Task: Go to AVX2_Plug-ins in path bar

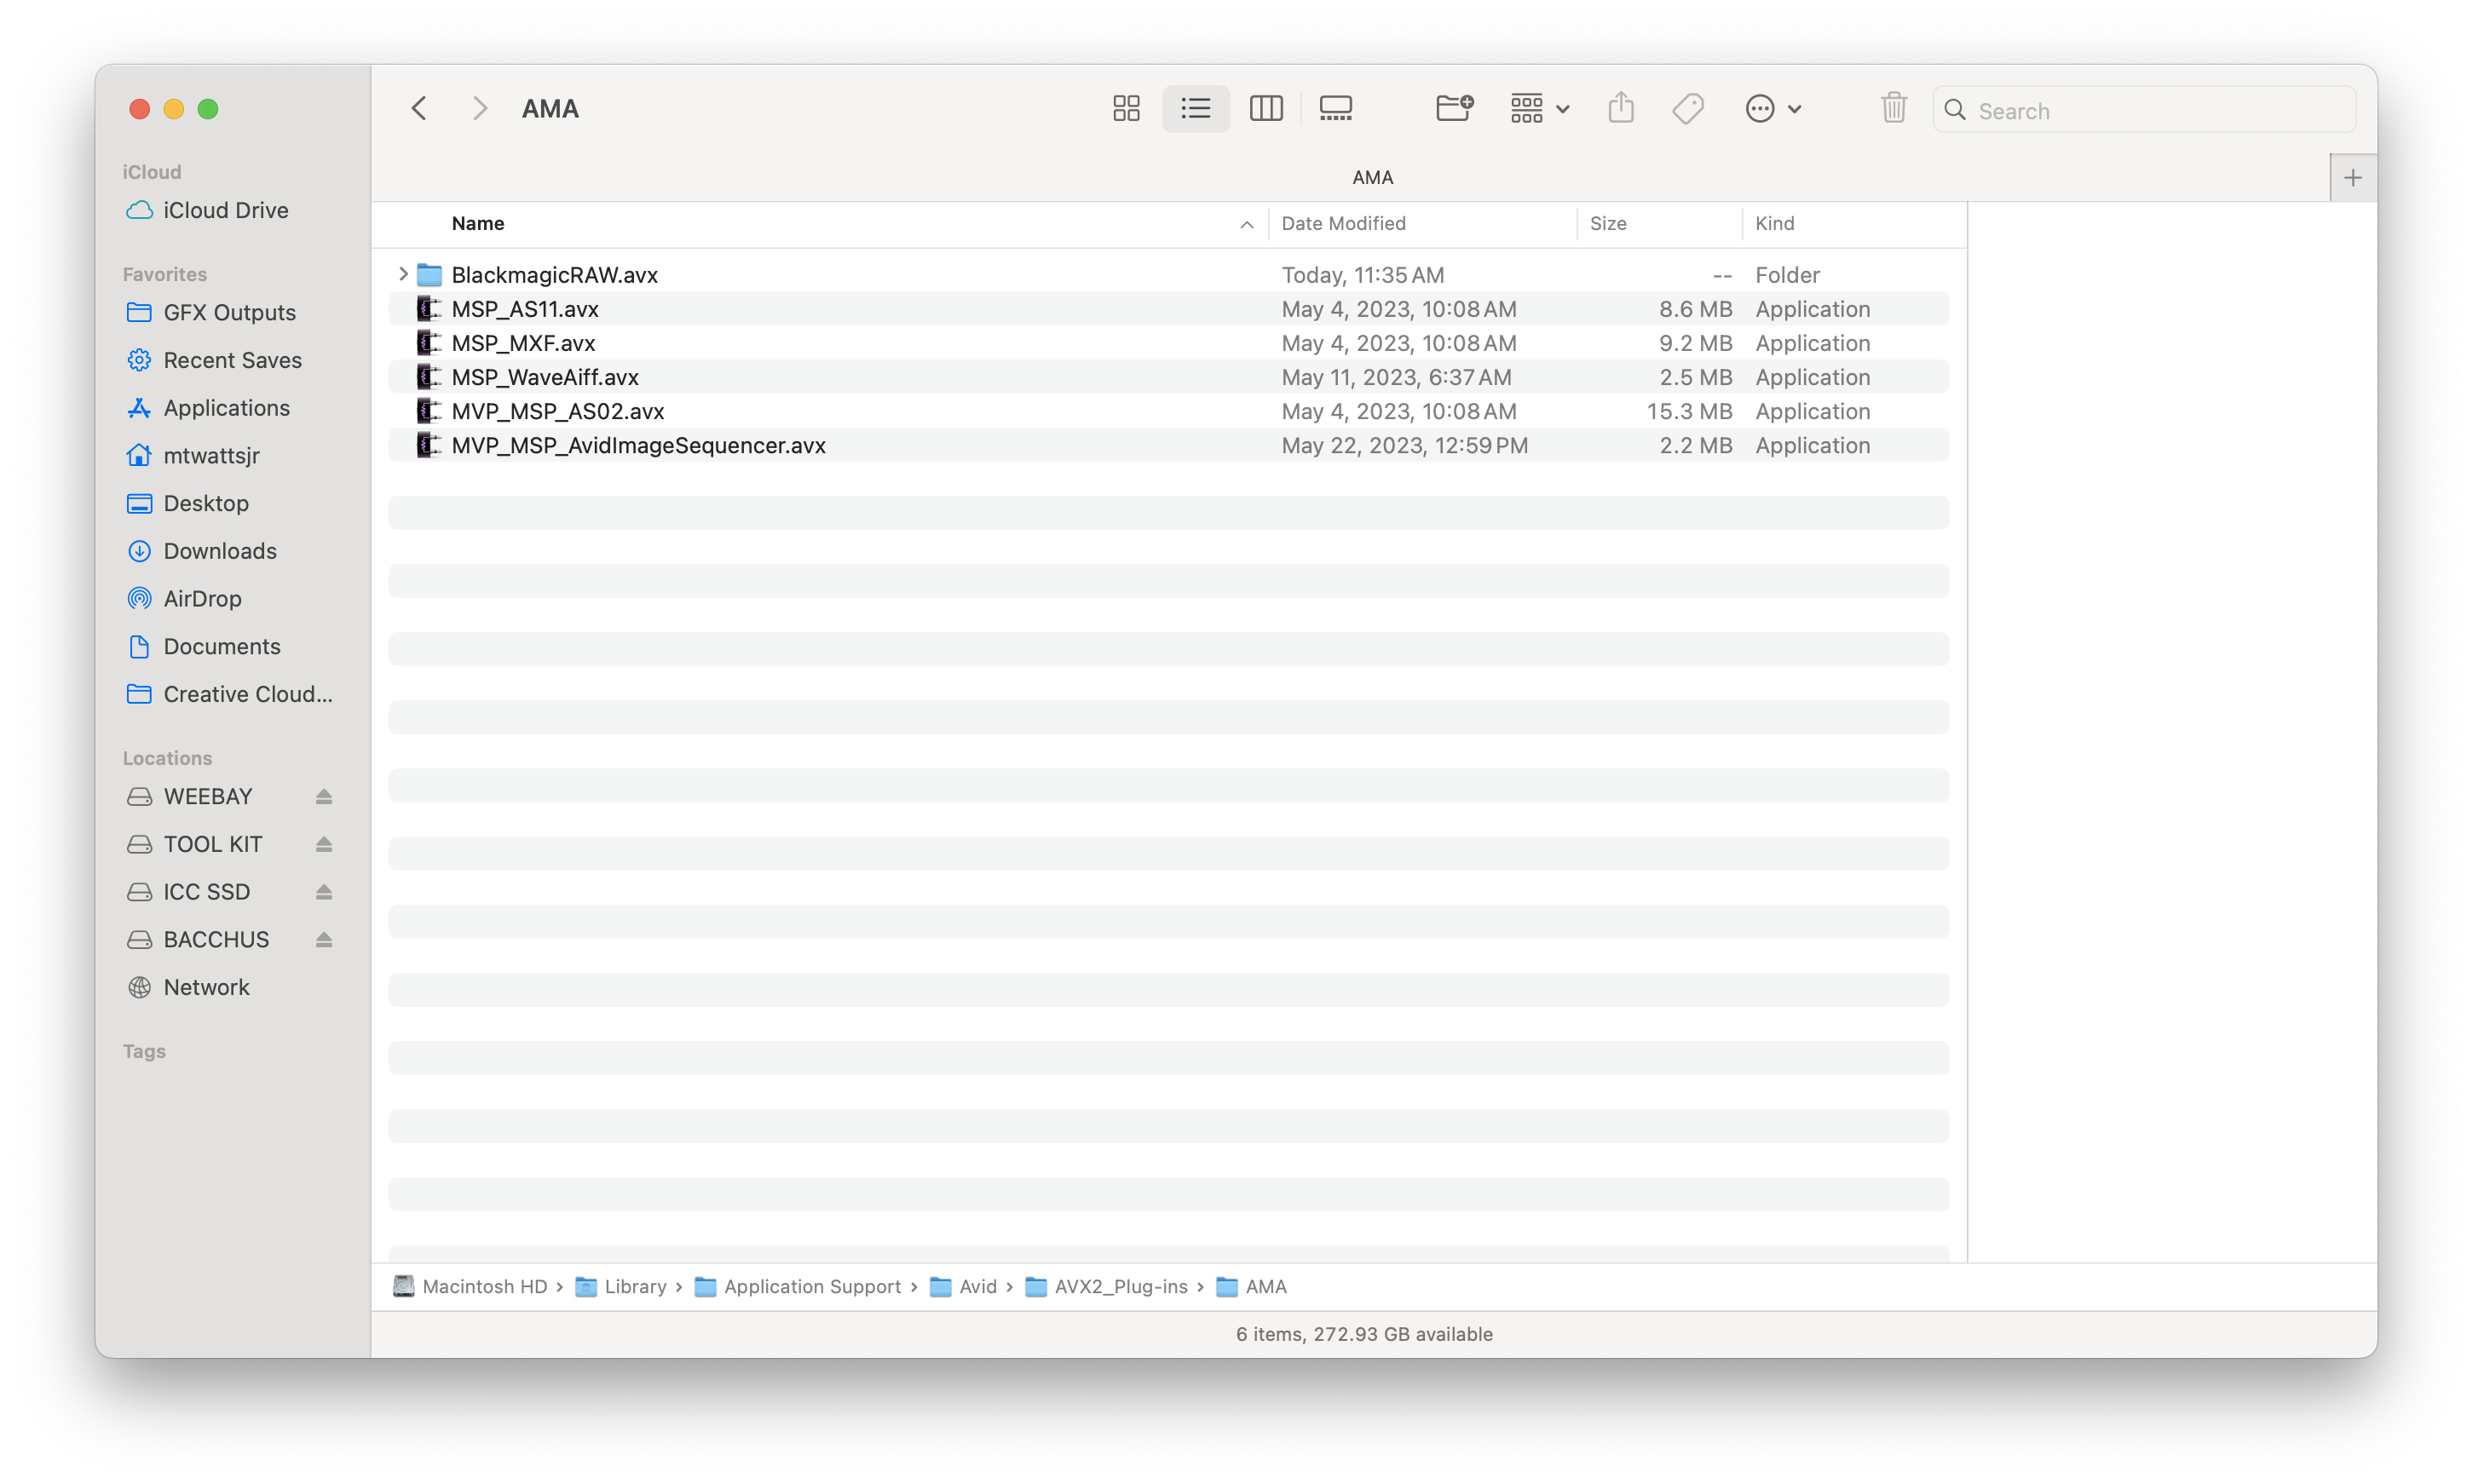Action: click(1106, 1286)
